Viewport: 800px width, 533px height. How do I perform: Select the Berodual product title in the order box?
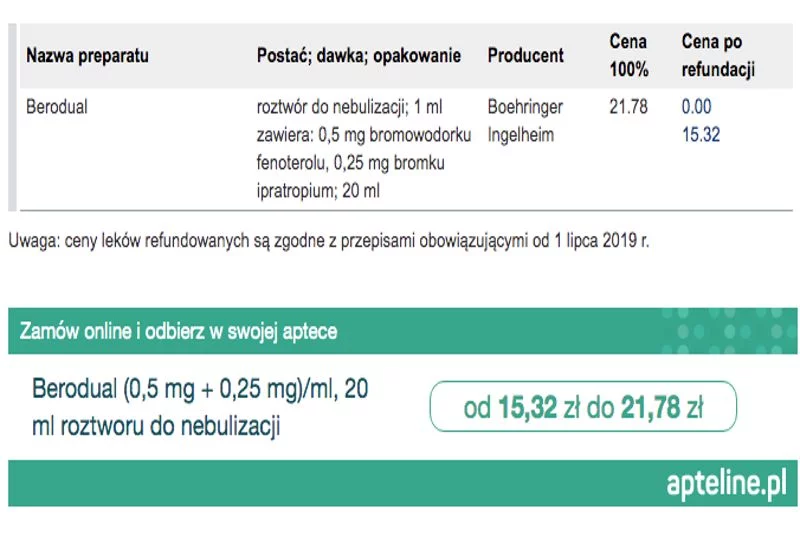tap(200, 407)
